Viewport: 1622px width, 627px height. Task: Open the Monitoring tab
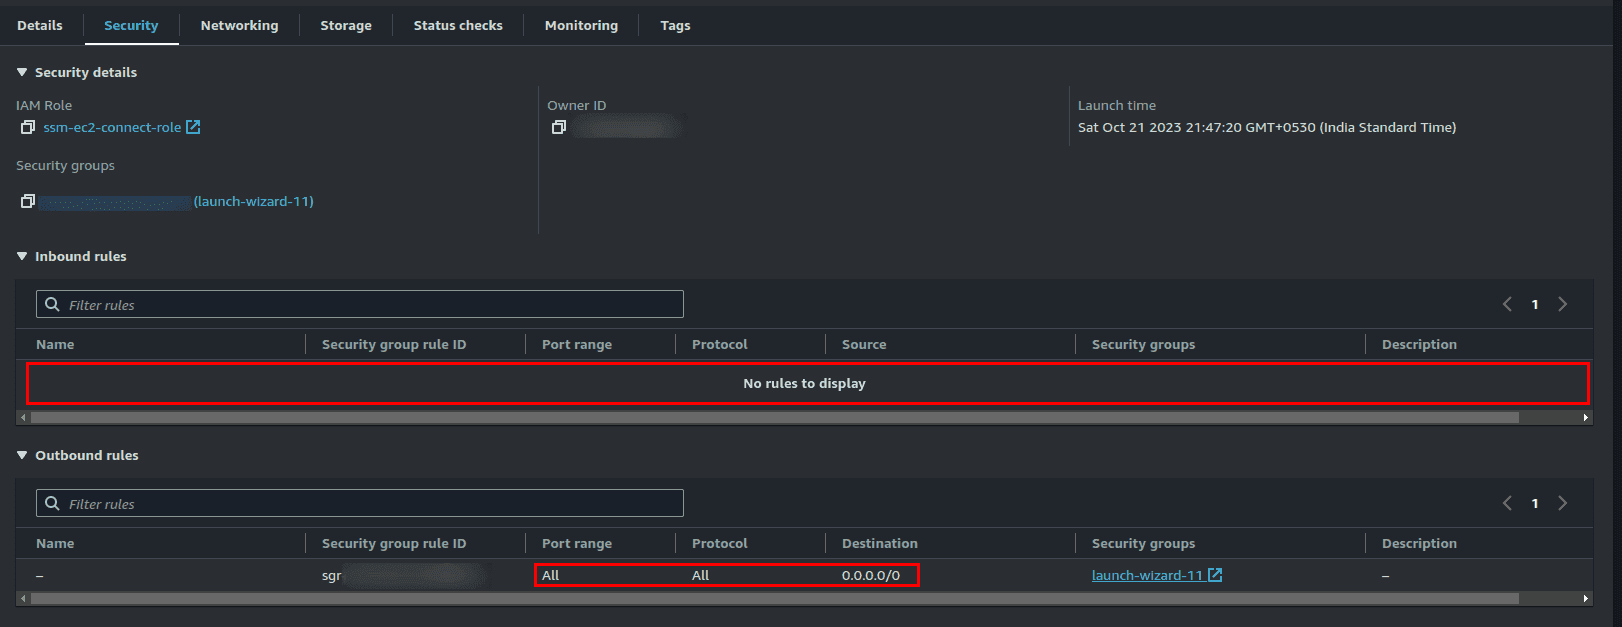coord(581,25)
